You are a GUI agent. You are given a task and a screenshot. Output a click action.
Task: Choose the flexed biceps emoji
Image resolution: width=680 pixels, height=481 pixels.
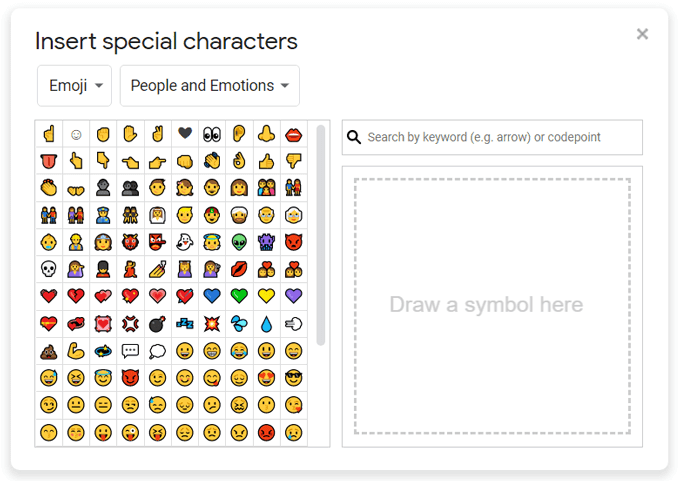point(75,351)
